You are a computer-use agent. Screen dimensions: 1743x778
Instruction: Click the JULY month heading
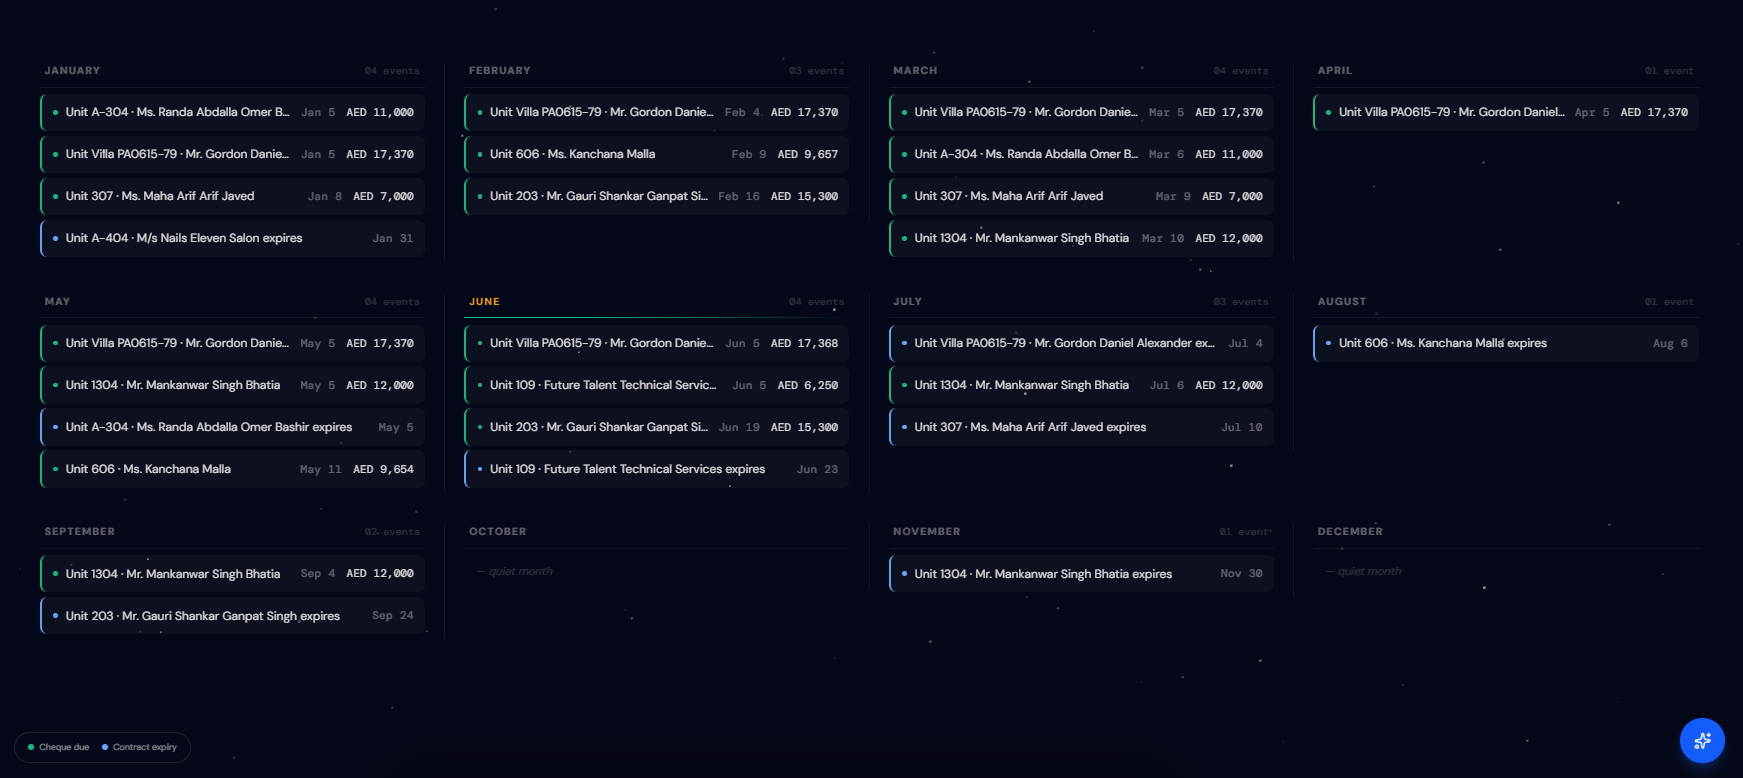907,302
